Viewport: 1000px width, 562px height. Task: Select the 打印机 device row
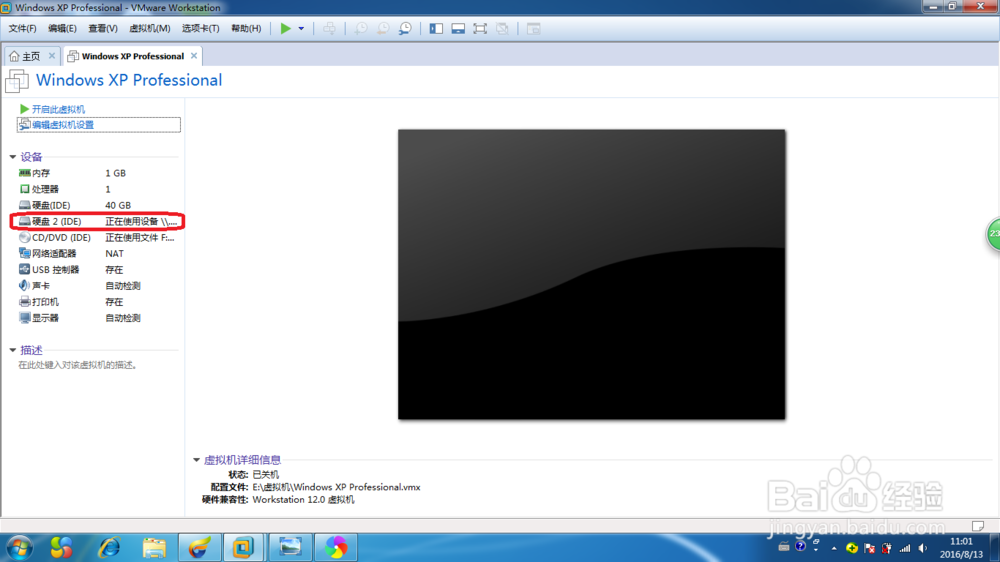97,302
